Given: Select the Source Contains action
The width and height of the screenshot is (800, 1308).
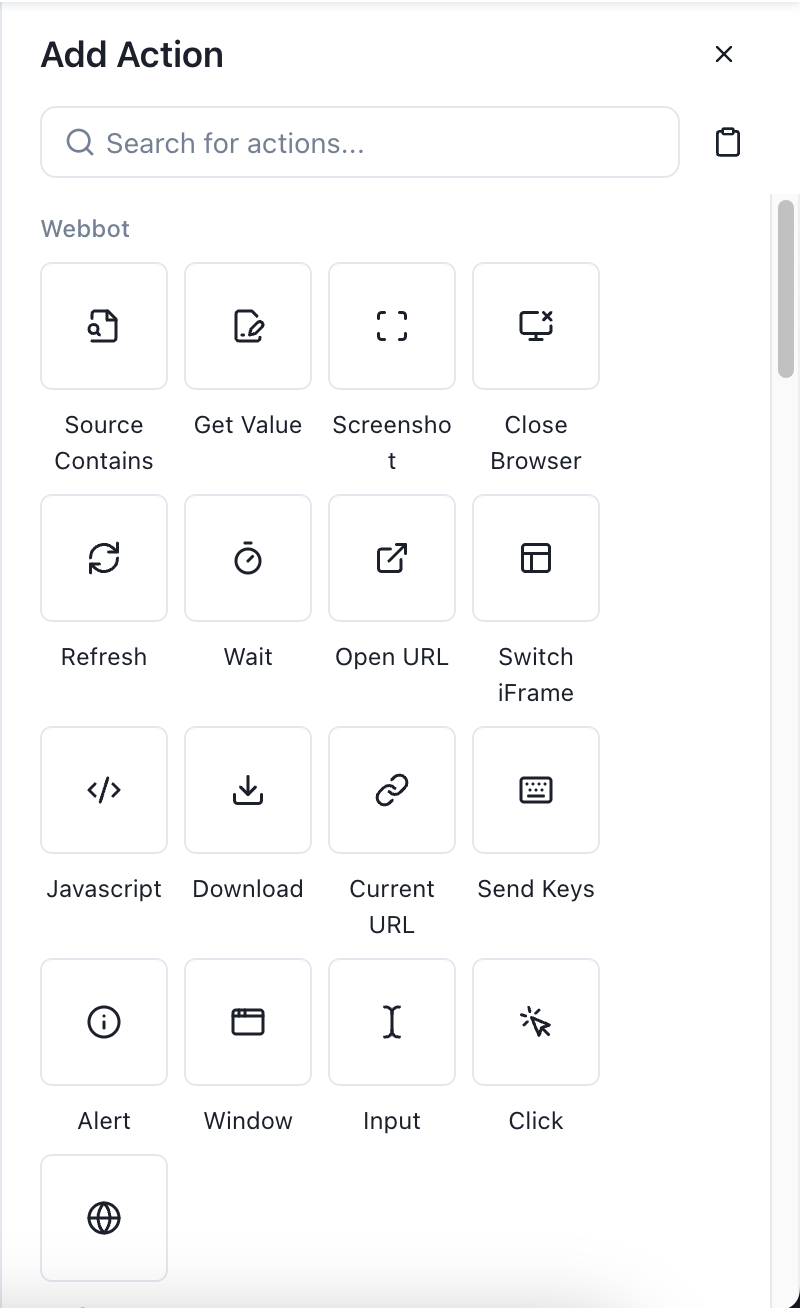Looking at the screenshot, I should point(104,326).
